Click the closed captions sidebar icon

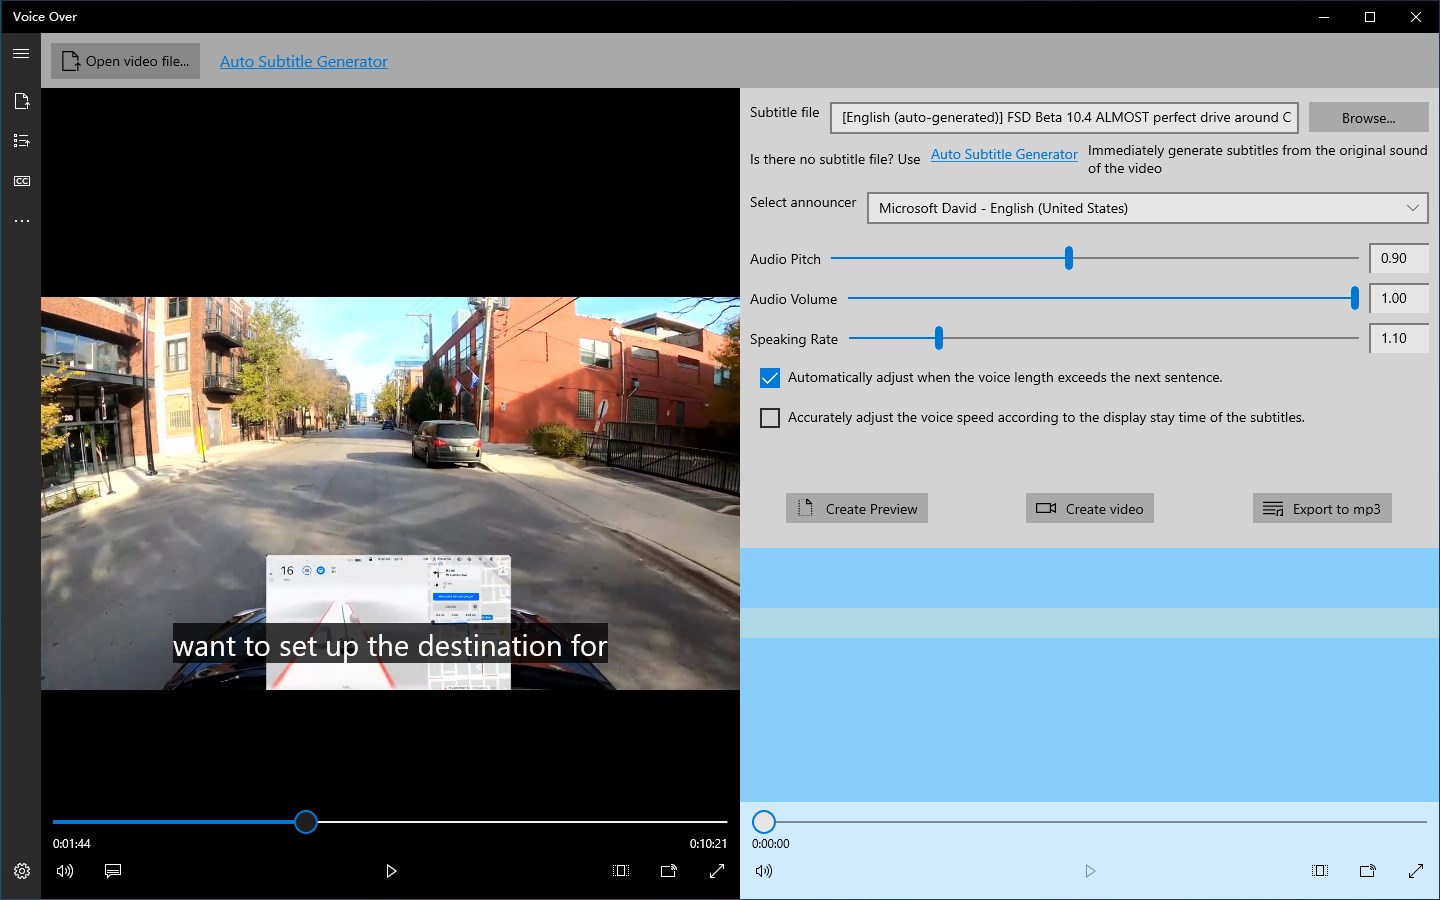[21, 181]
